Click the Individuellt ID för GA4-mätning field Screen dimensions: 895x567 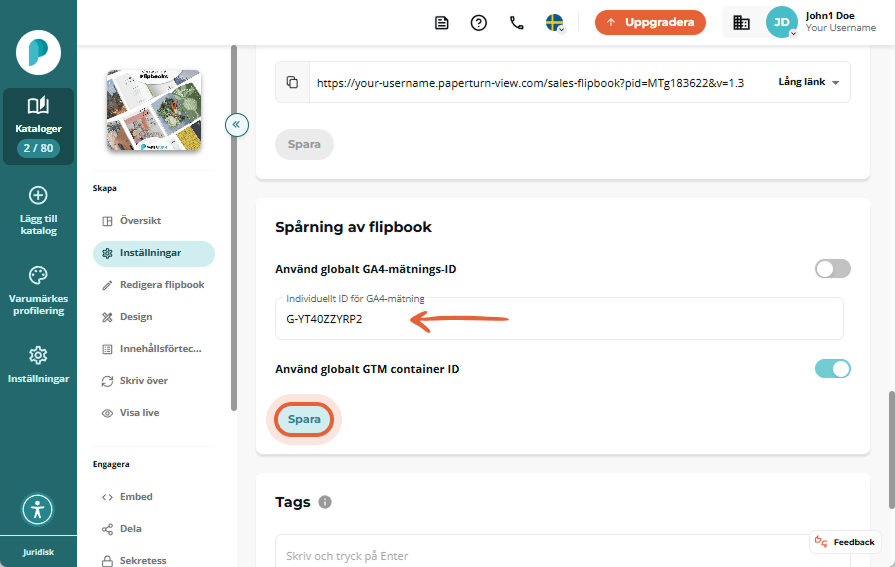click(x=559, y=319)
